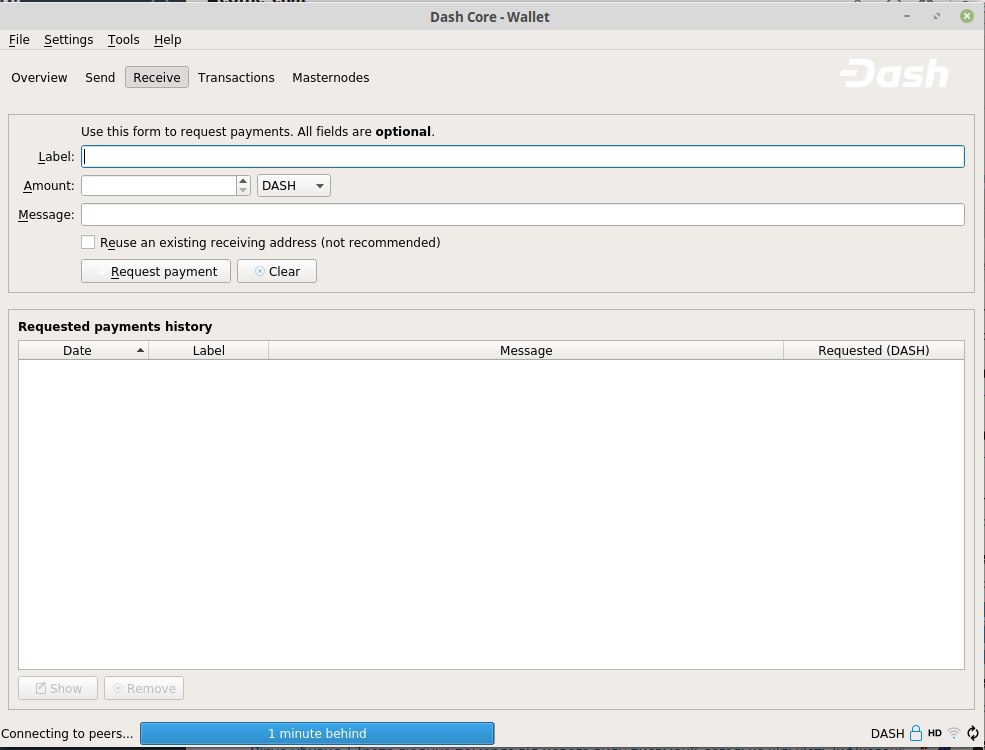Click the Show button
This screenshot has width=985, height=750.
coord(58,688)
